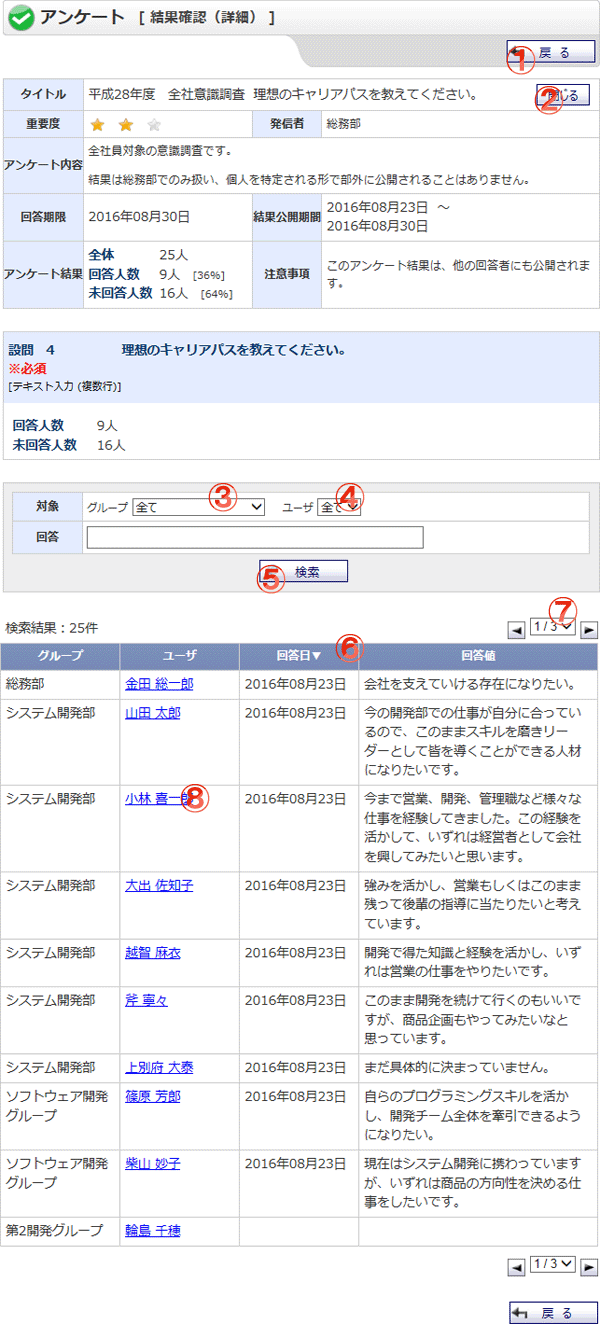Click the 戻る button below the results table
Screen dimensions: 600x1324
click(x=552, y=1312)
